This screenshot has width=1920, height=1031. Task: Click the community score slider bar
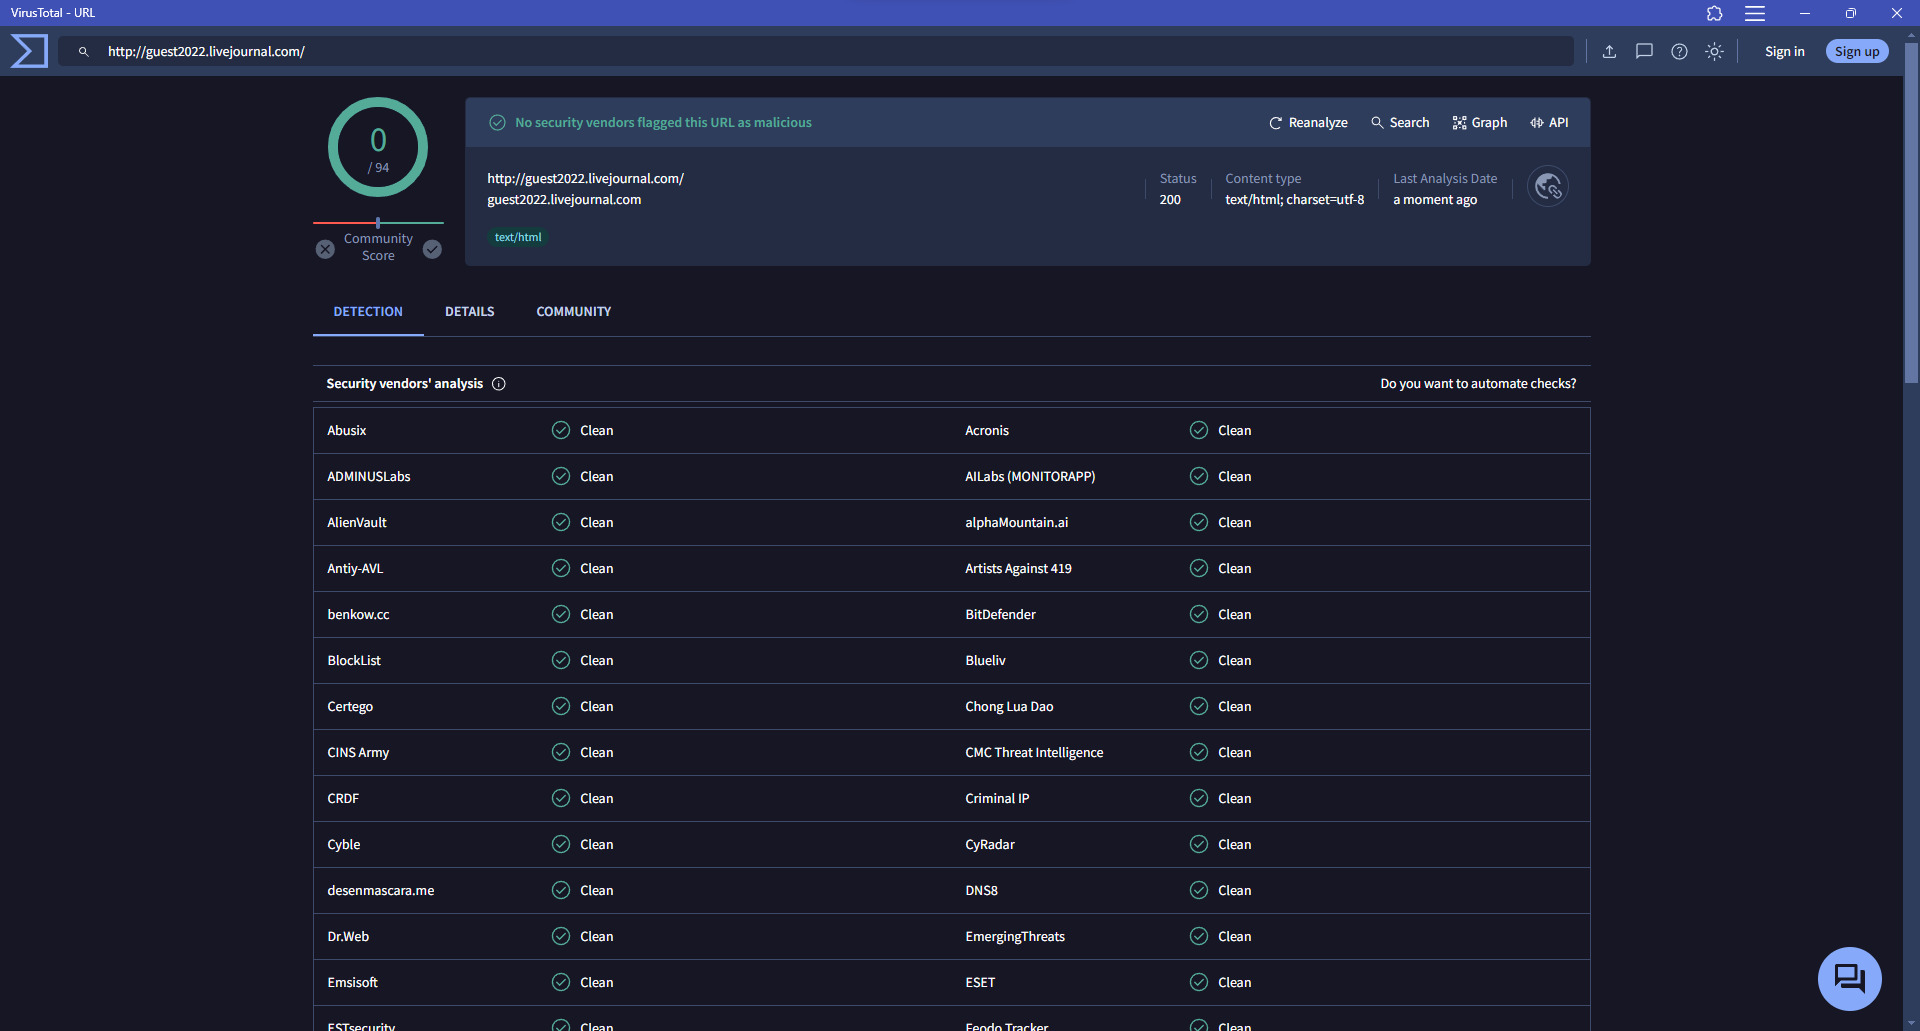click(378, 223)
